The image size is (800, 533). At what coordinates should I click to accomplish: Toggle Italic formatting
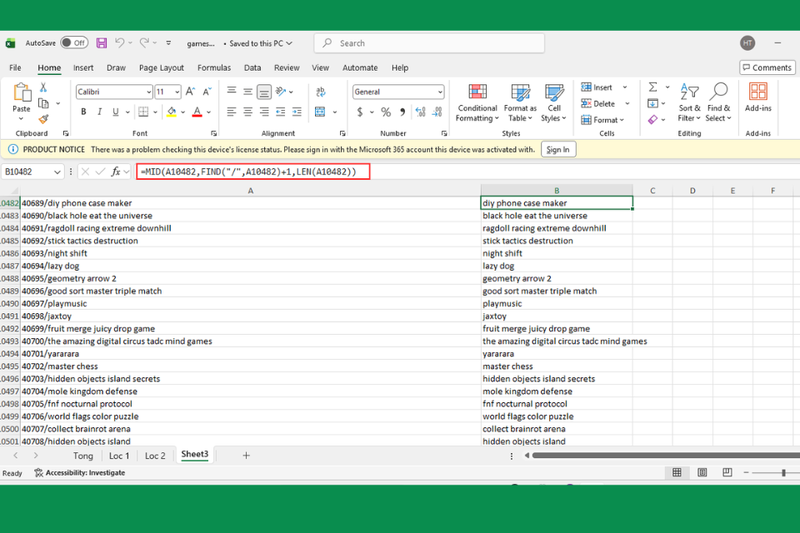click(x=99, y=112)
